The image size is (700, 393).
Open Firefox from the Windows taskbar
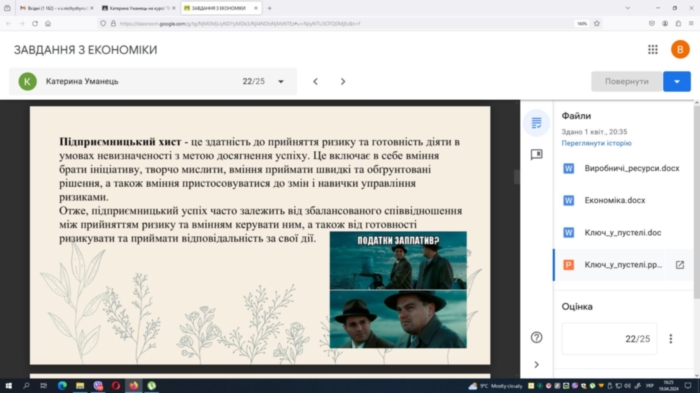pyautogui.click(x=133, y=385)
